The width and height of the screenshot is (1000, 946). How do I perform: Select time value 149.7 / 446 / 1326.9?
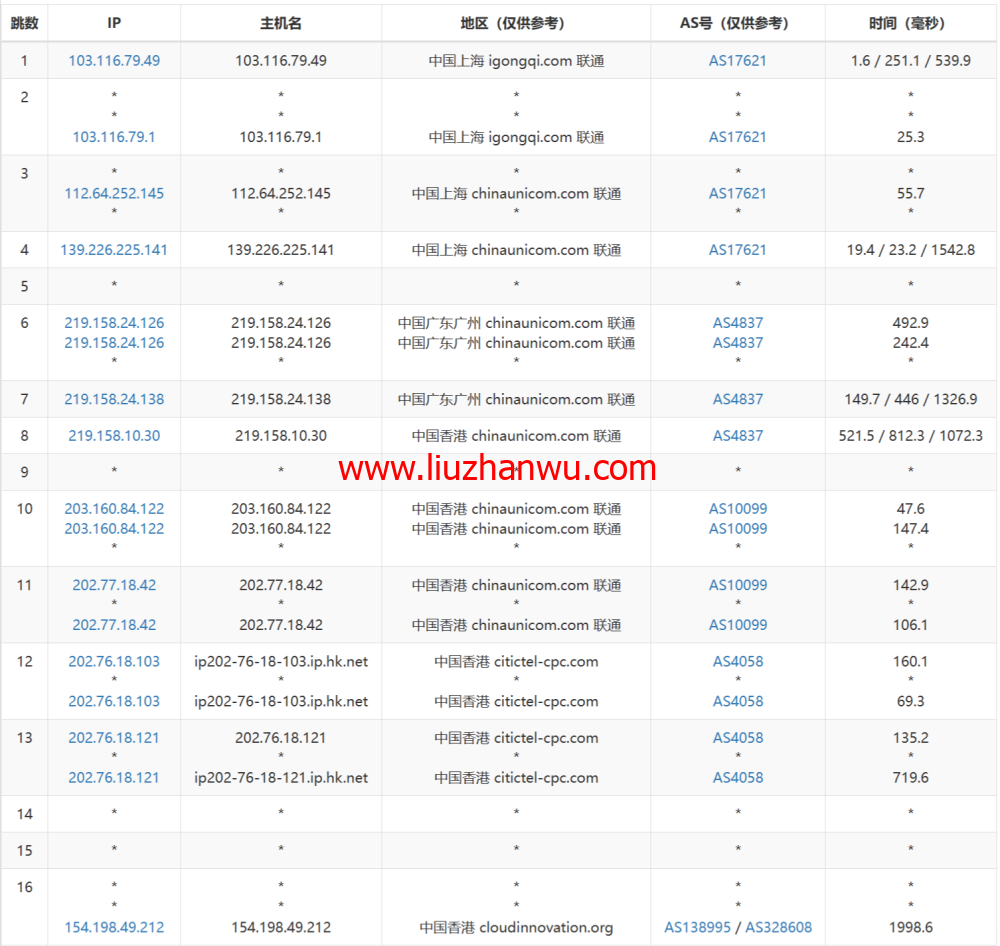pyautogui.click(x=910, y=399)
